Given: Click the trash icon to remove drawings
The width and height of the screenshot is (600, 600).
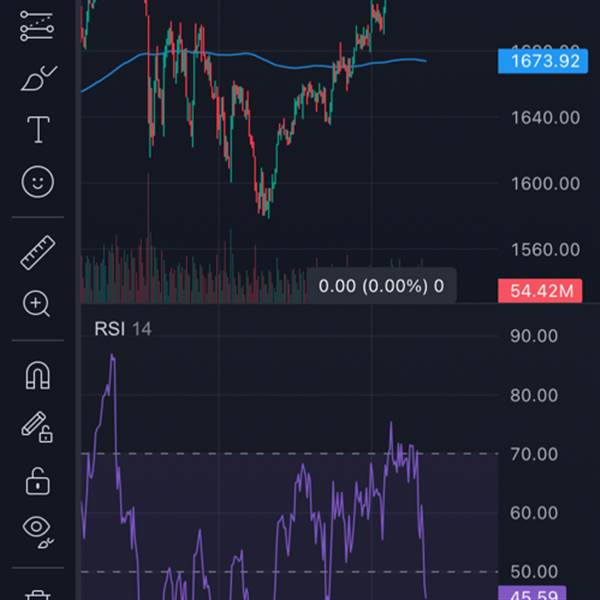Looking at the screenshot, I should (38, 595).
